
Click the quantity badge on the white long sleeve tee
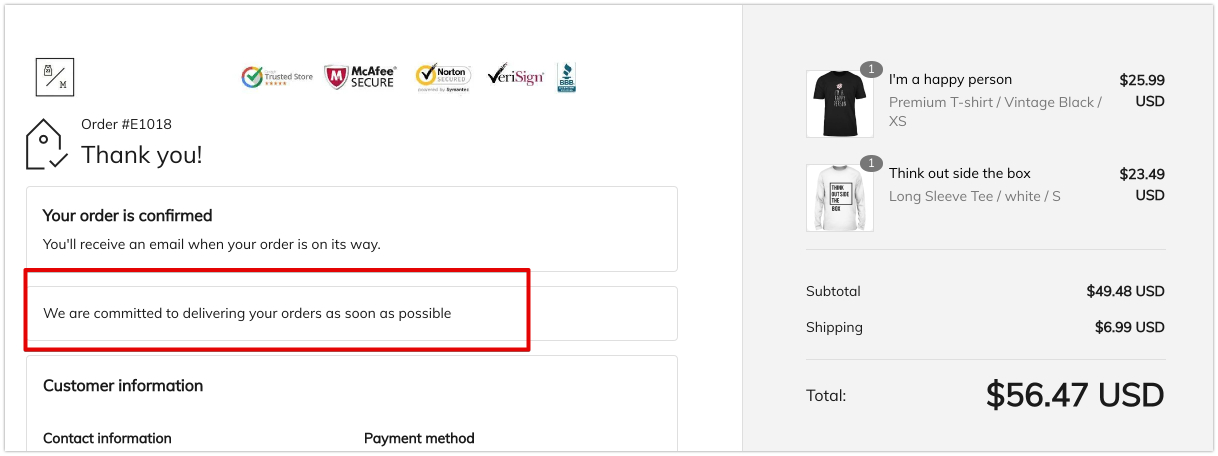point(871,163)
